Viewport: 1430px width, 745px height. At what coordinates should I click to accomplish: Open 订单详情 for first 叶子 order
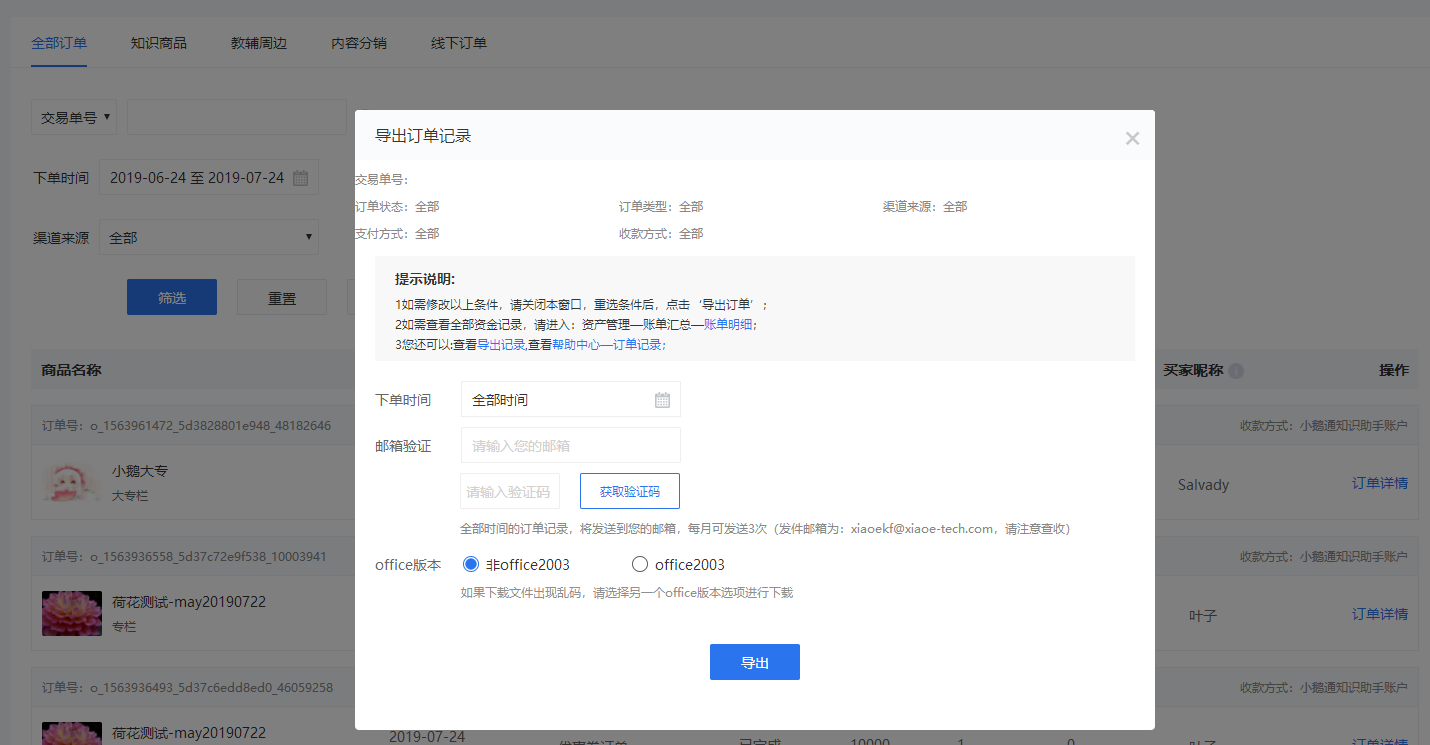pos(1380,613)
